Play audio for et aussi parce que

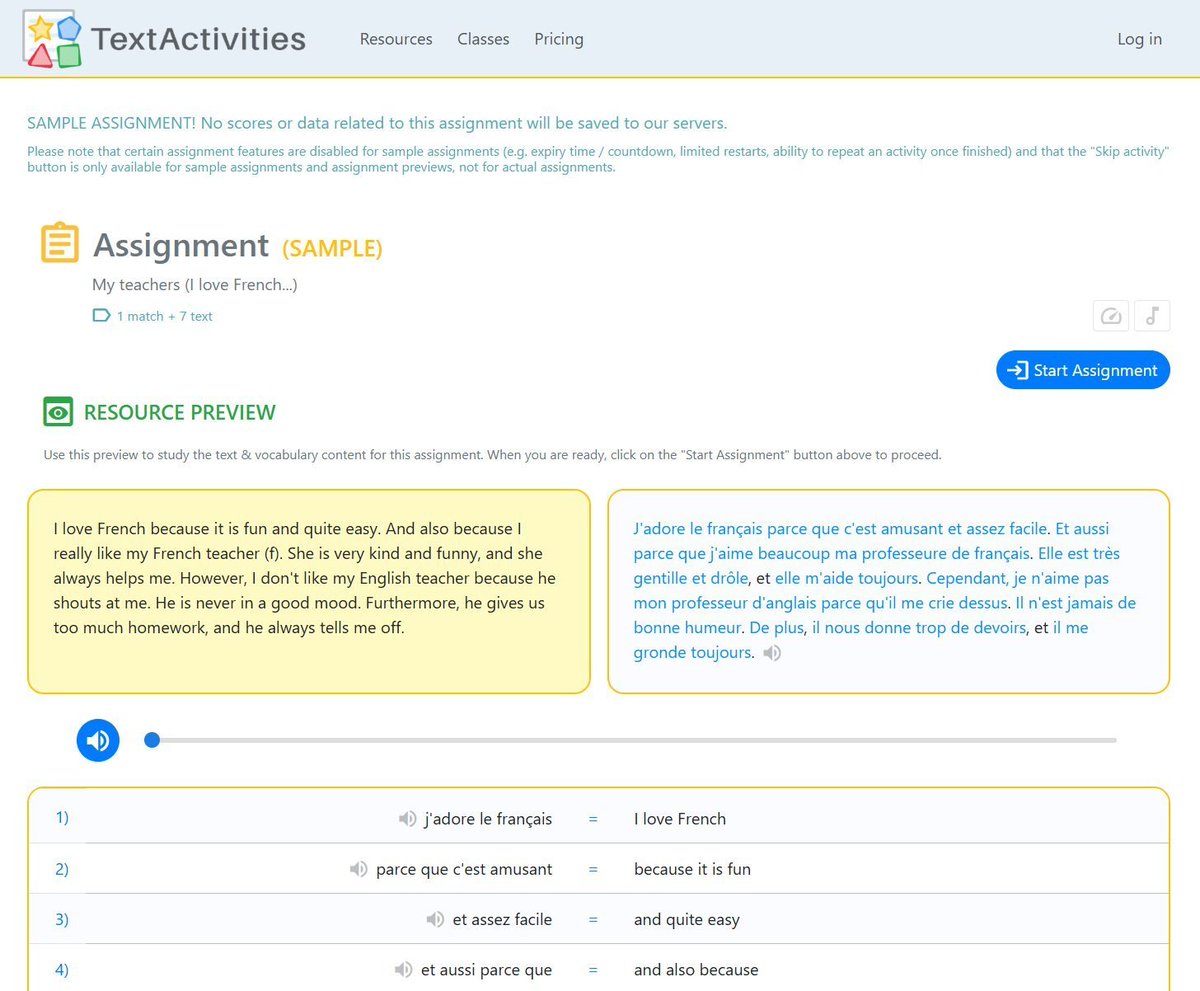(404, 970)
